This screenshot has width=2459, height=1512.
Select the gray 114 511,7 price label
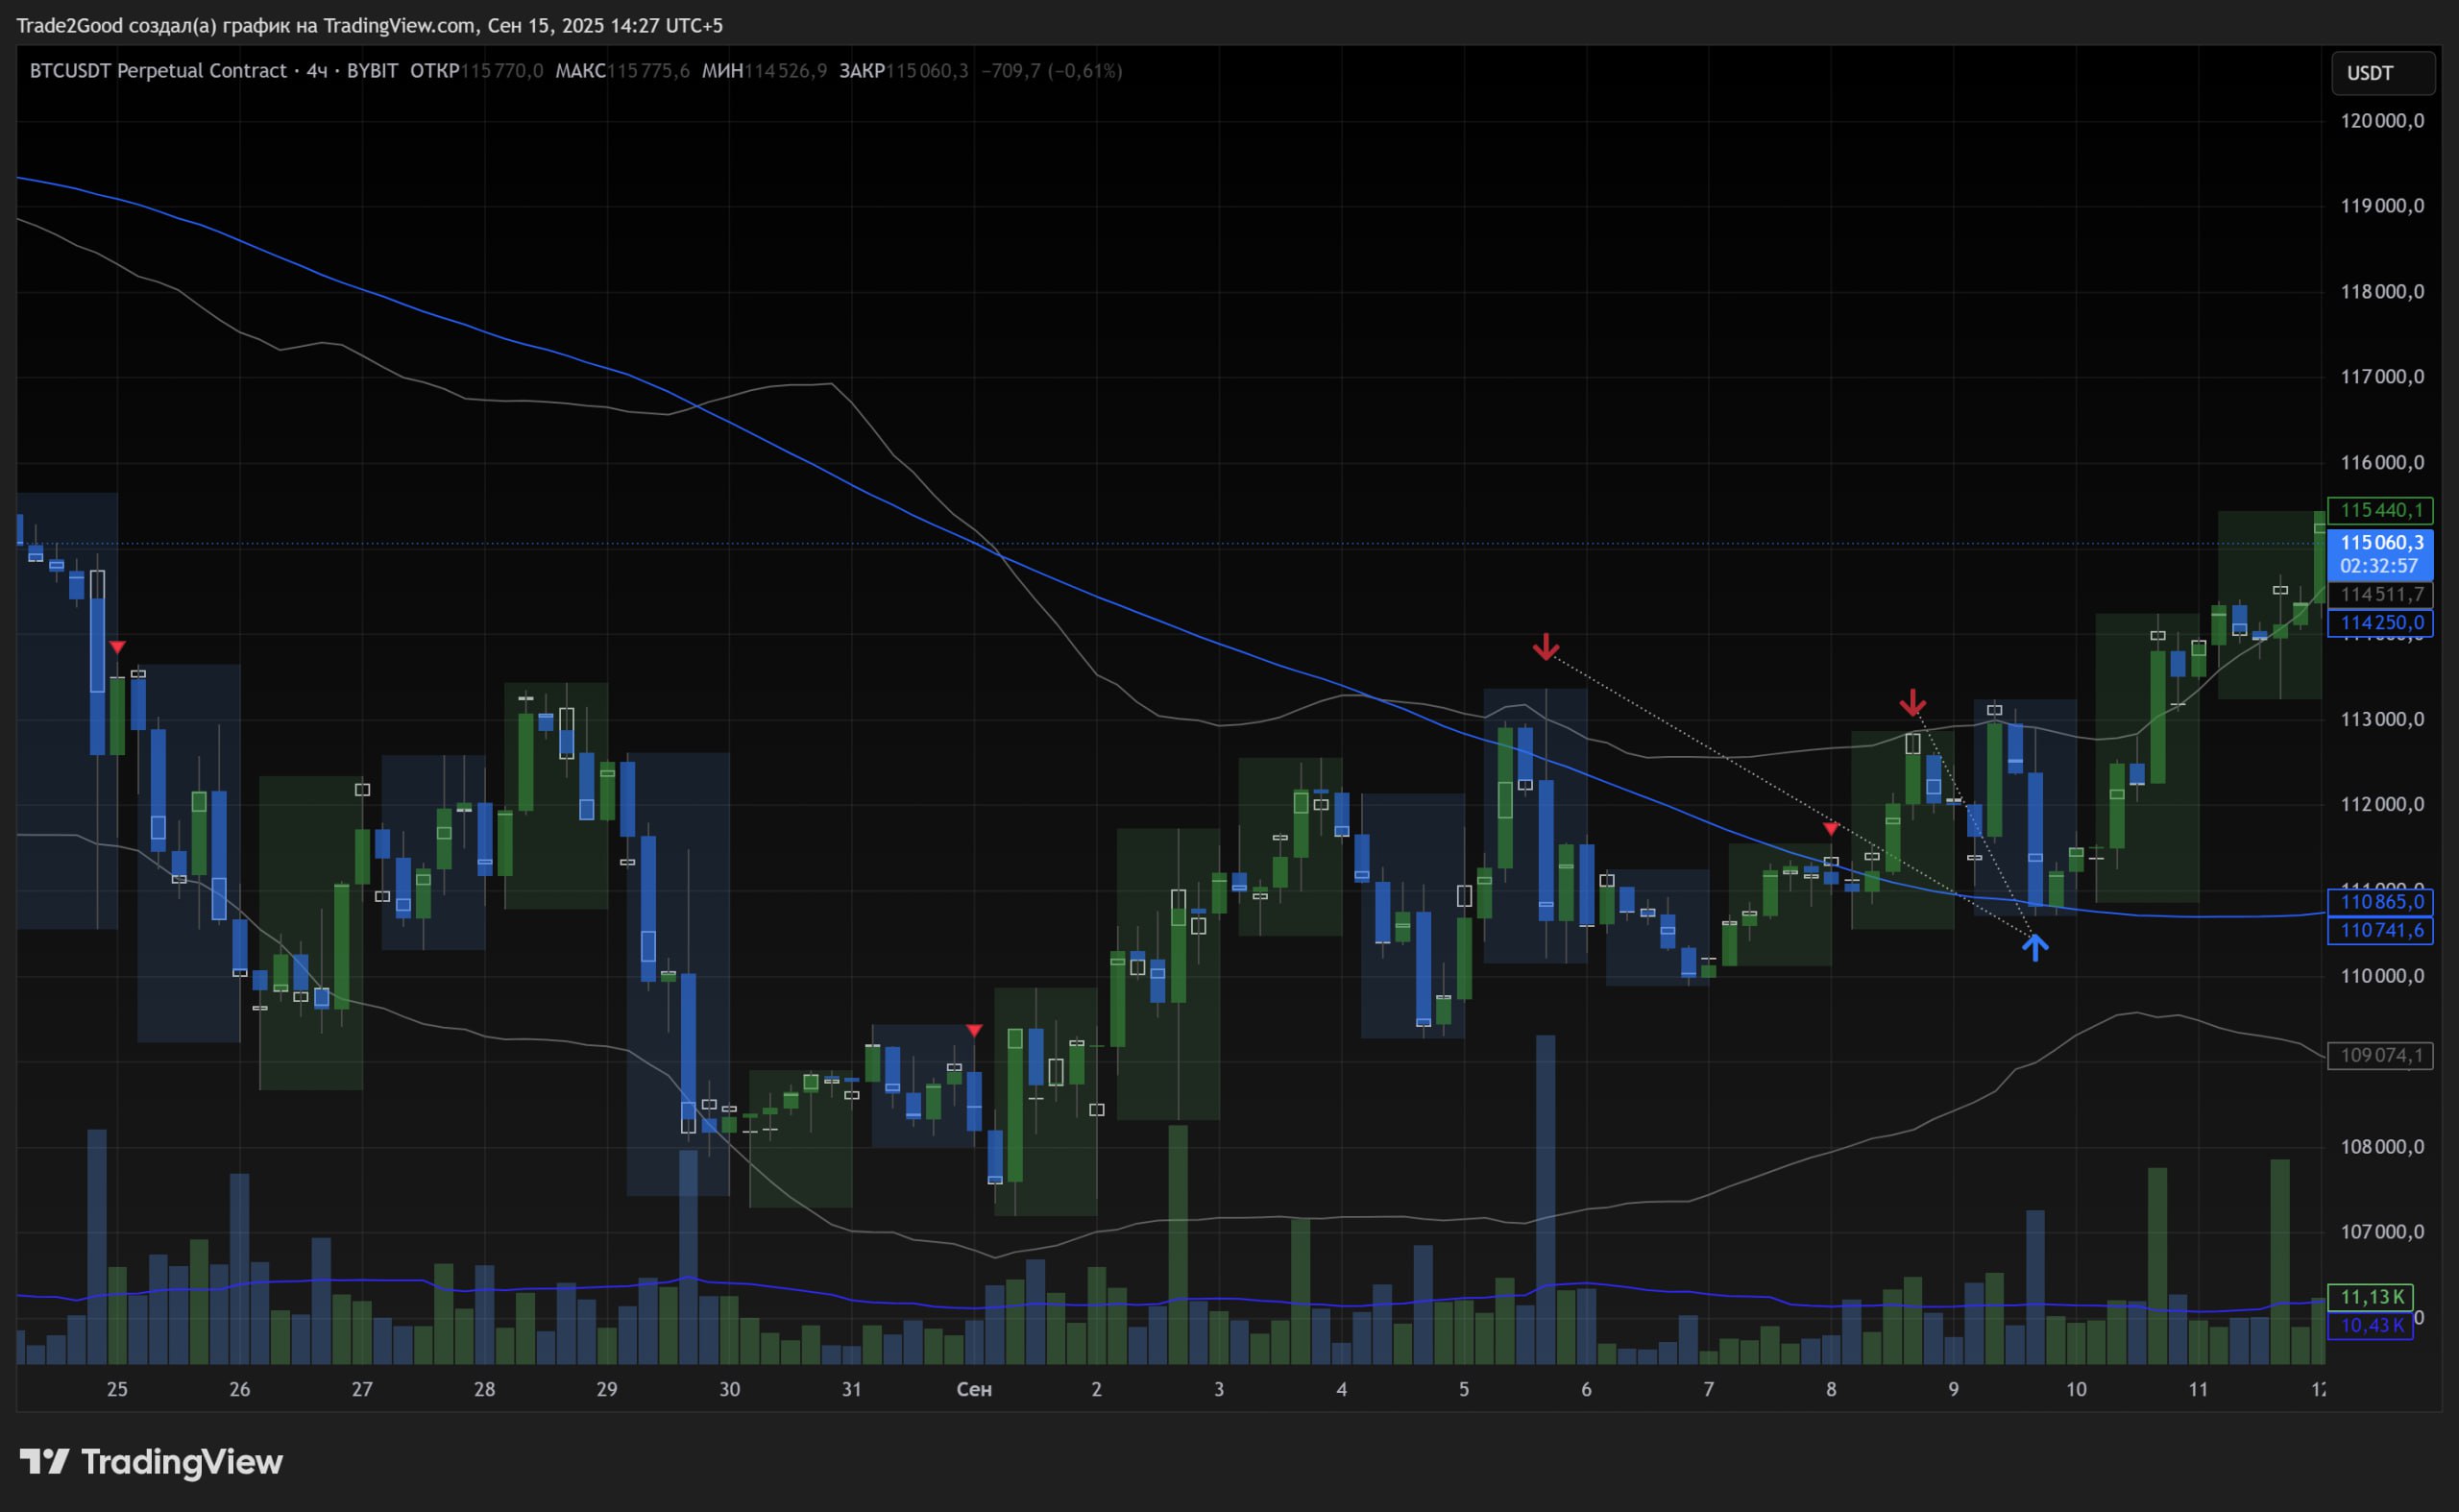point(2380,595)
